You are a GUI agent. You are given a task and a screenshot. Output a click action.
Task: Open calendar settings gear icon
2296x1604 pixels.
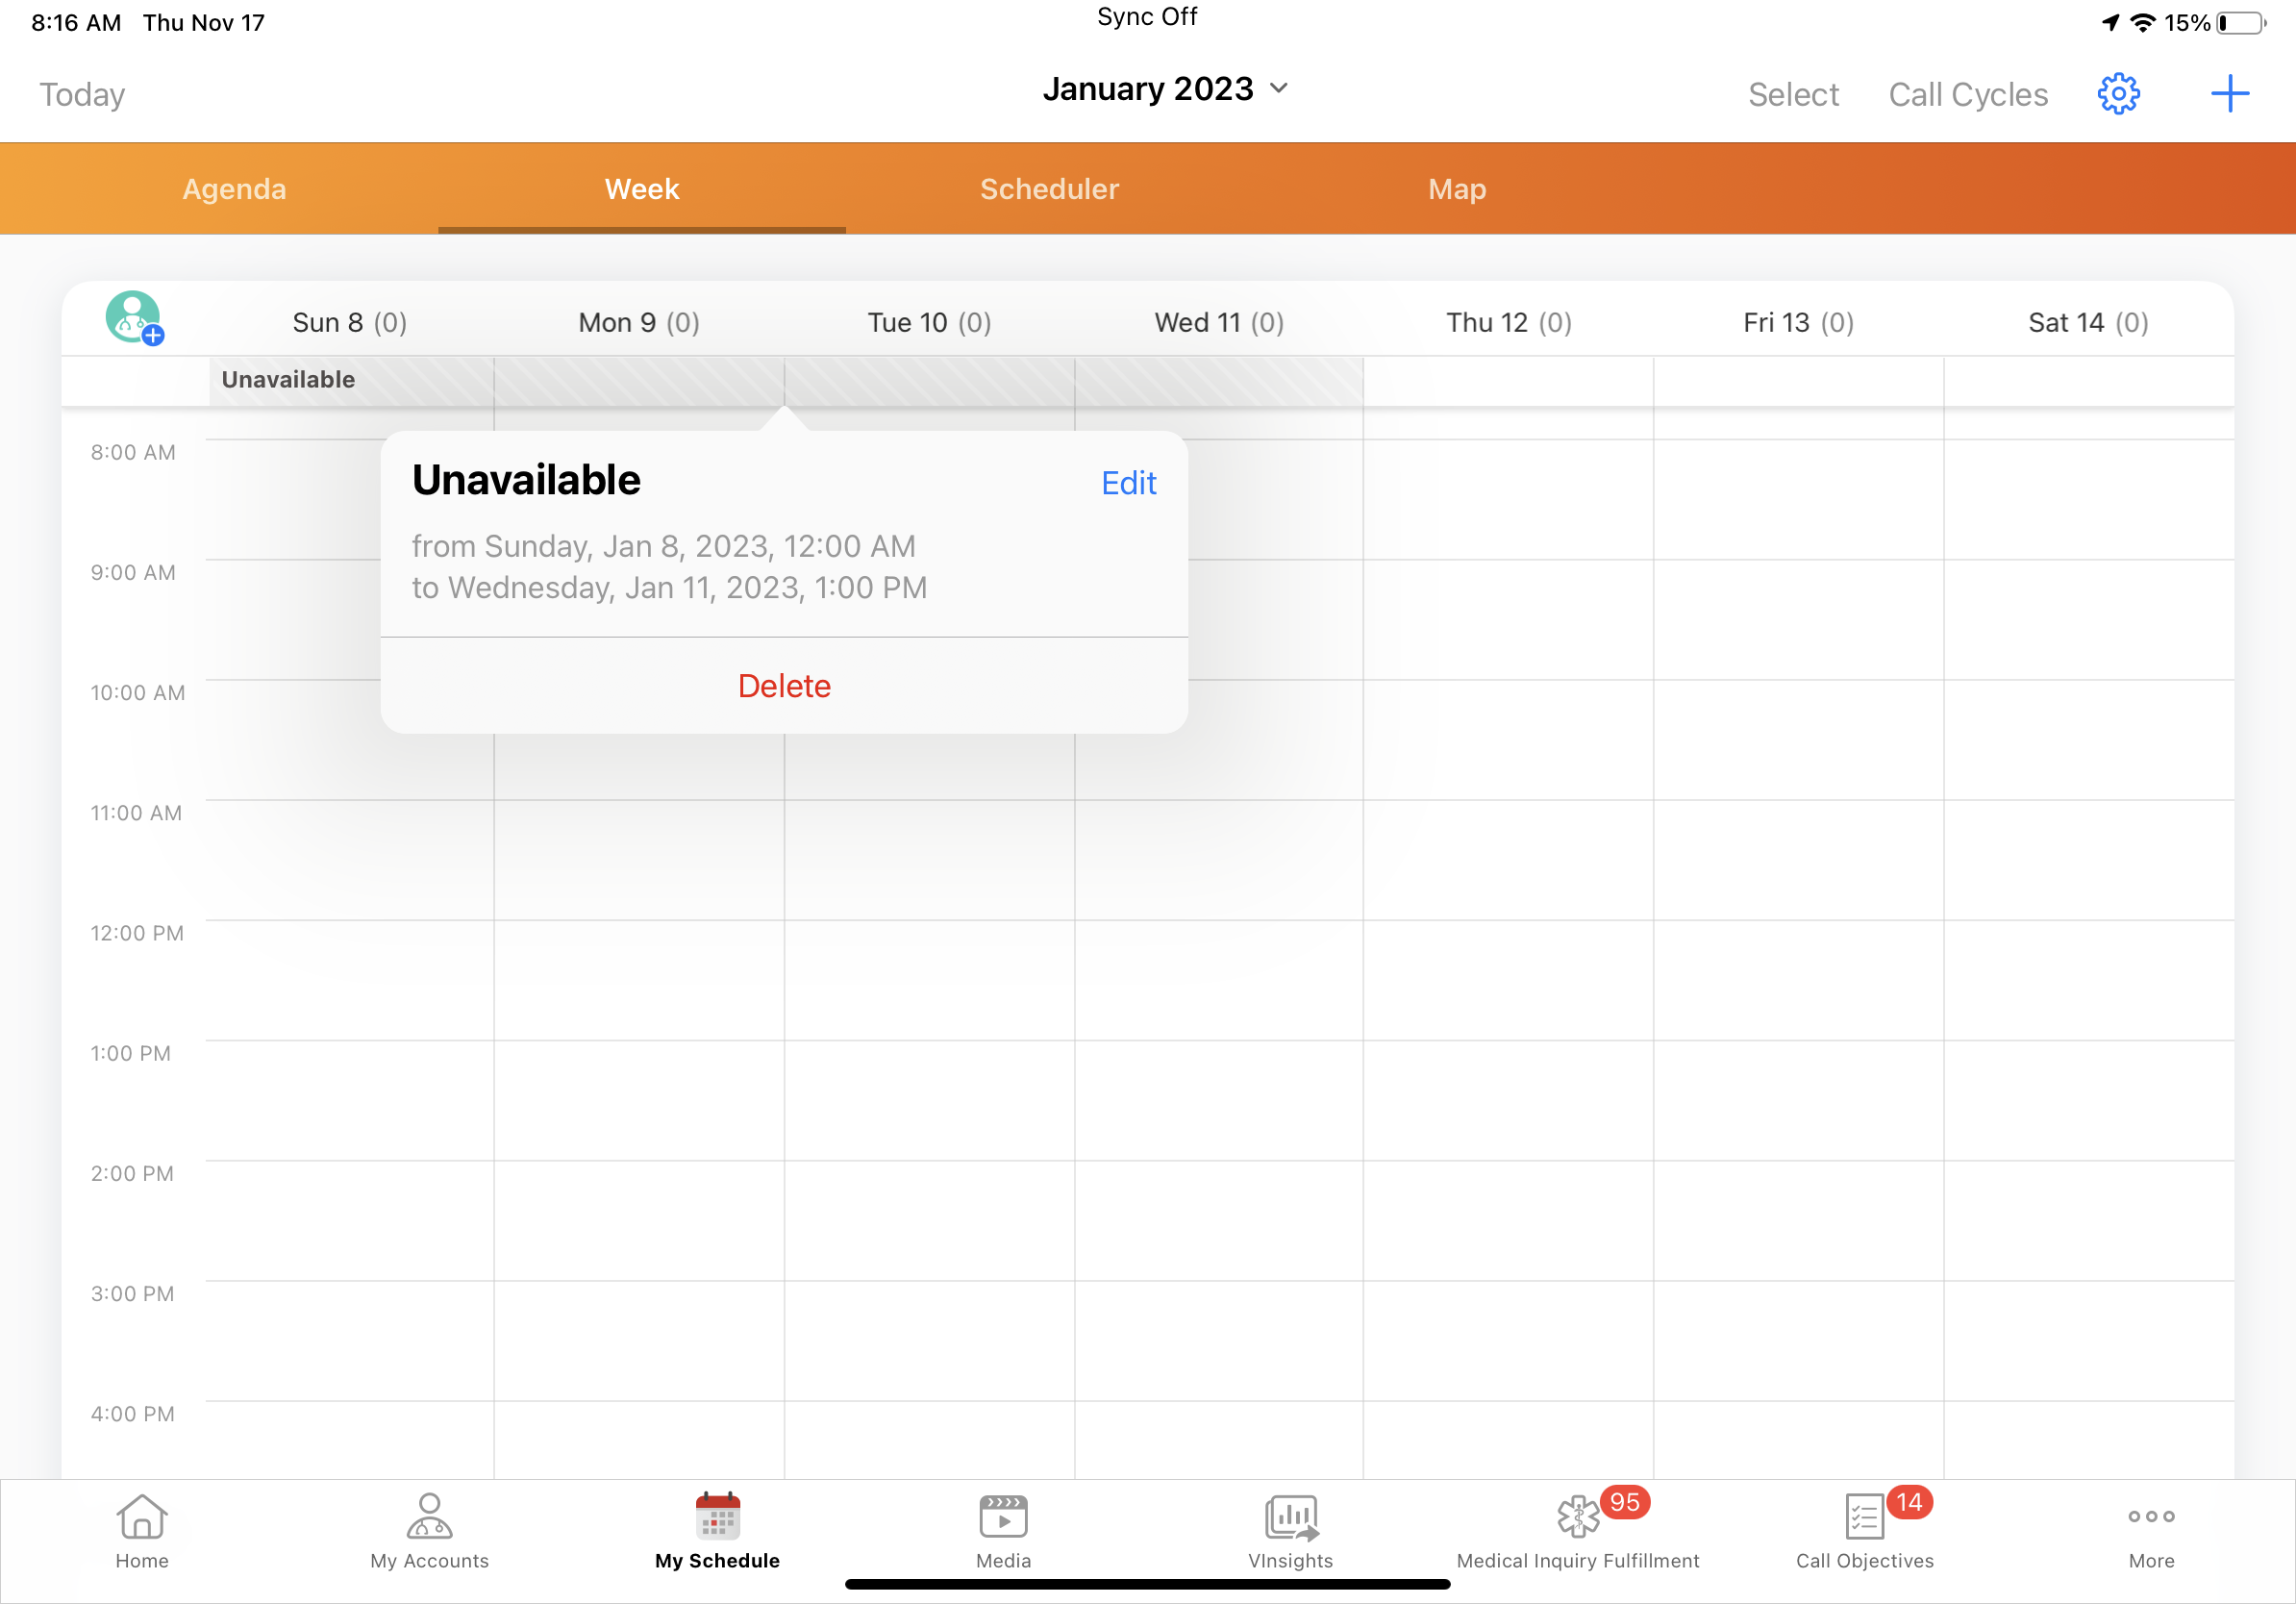(2117, 94)
